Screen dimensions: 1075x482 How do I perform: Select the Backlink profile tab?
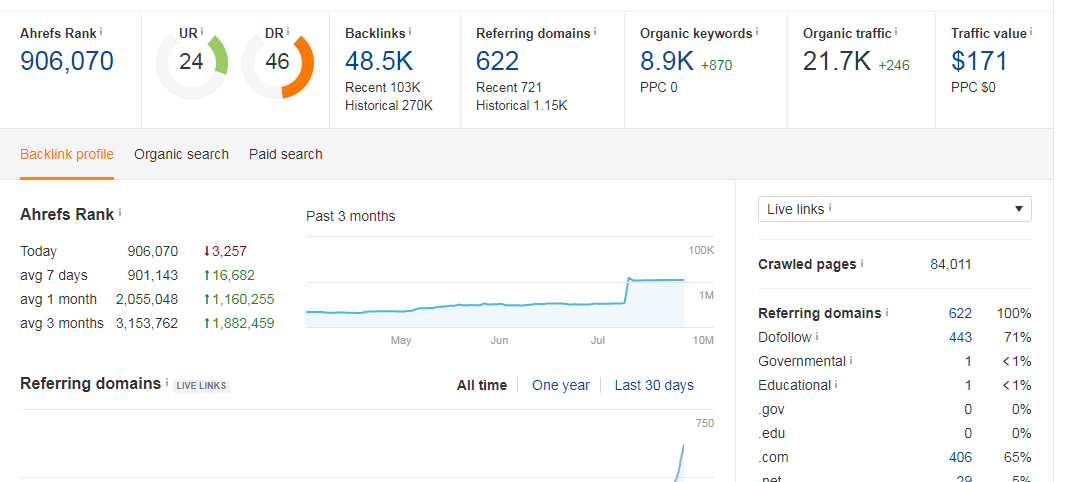point(67,154)
